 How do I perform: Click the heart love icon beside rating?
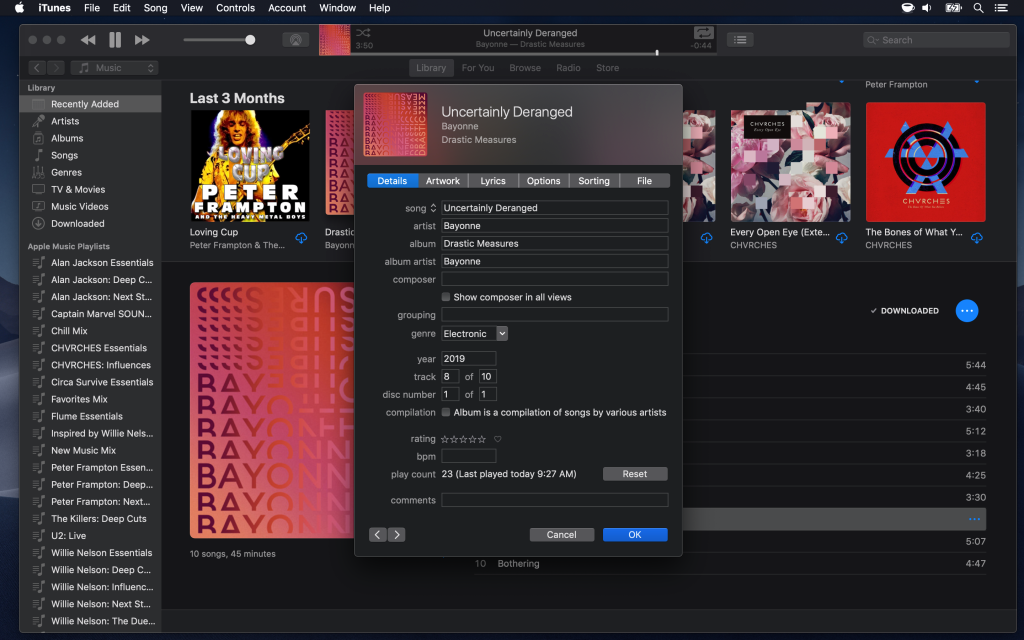(x=497, y=439)
